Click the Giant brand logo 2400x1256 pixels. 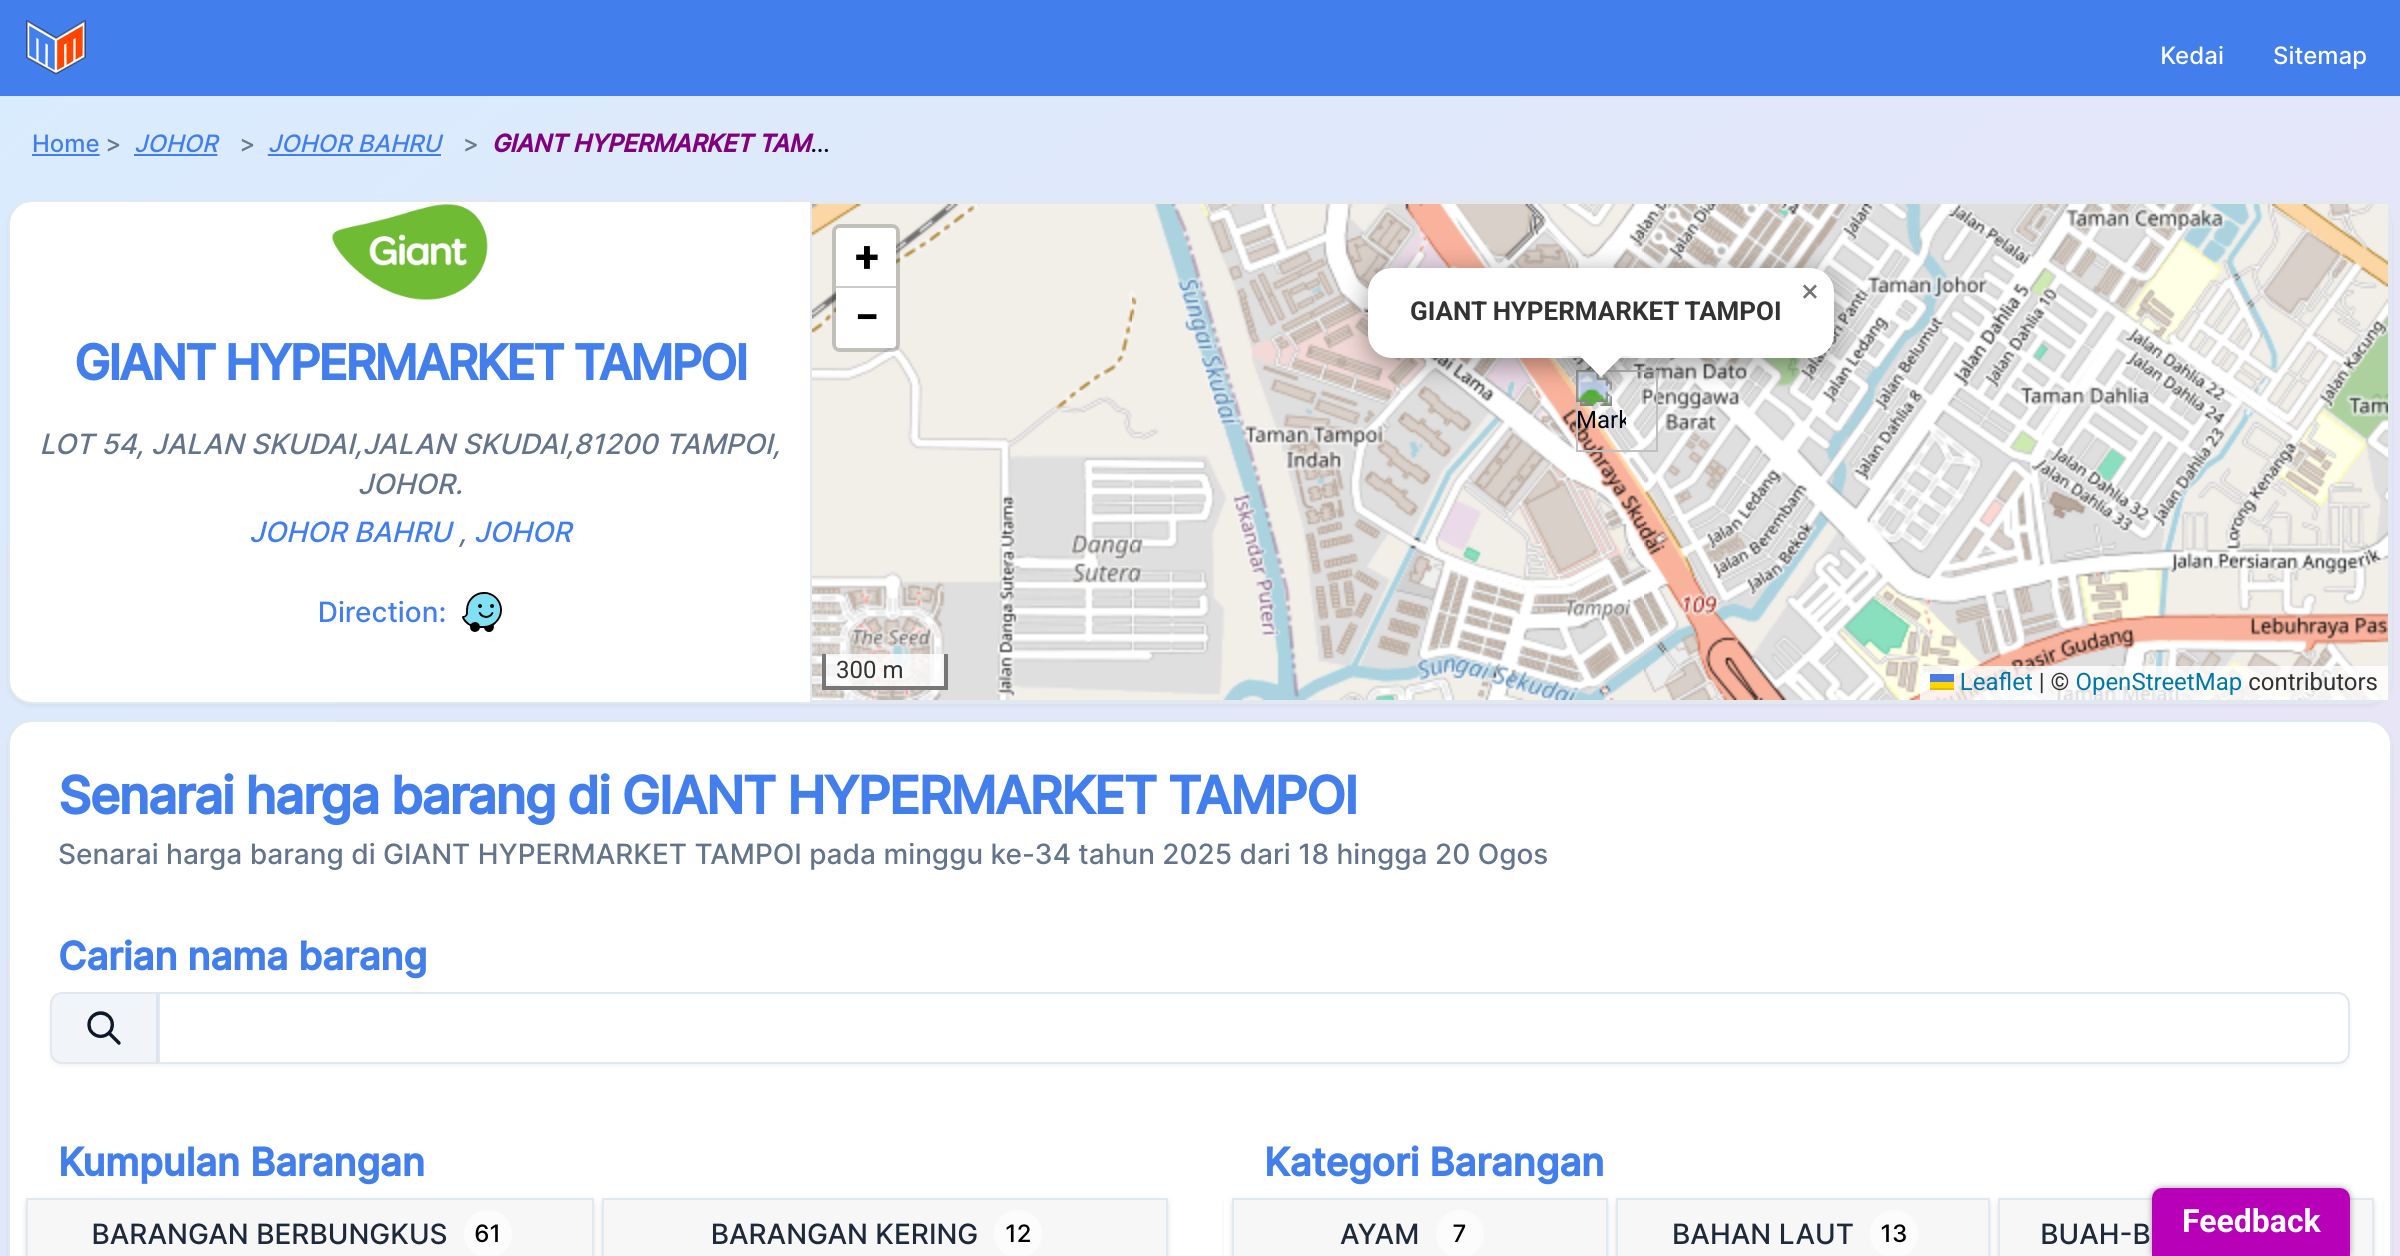pos(410,252)
